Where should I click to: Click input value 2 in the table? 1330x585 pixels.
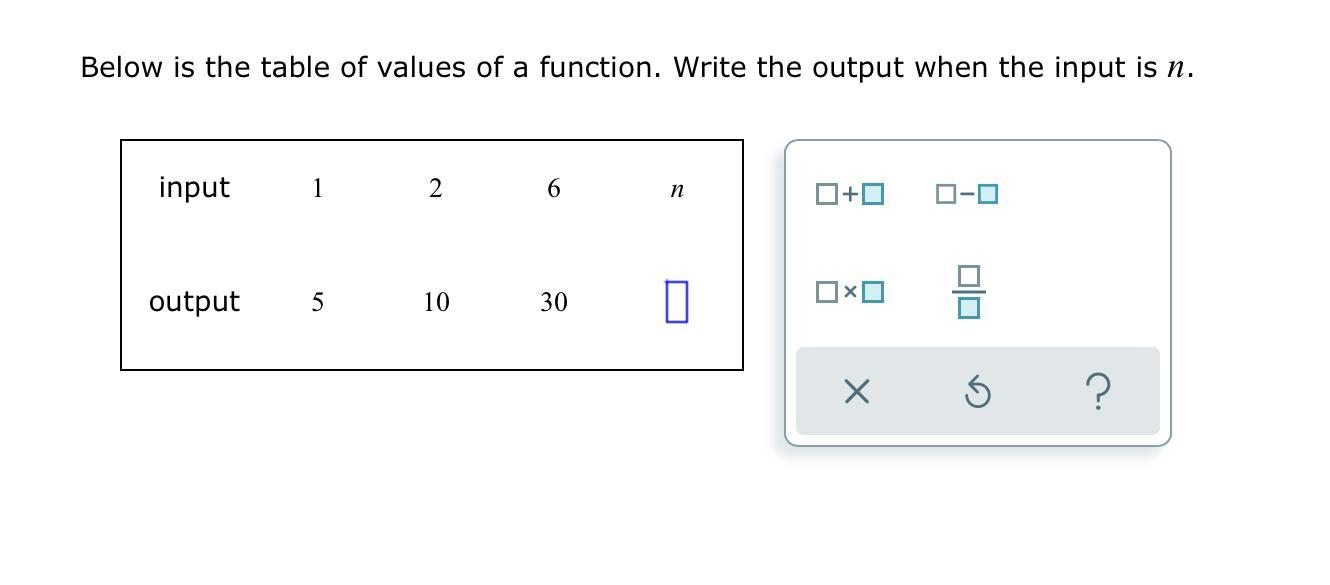coord(435,188)
